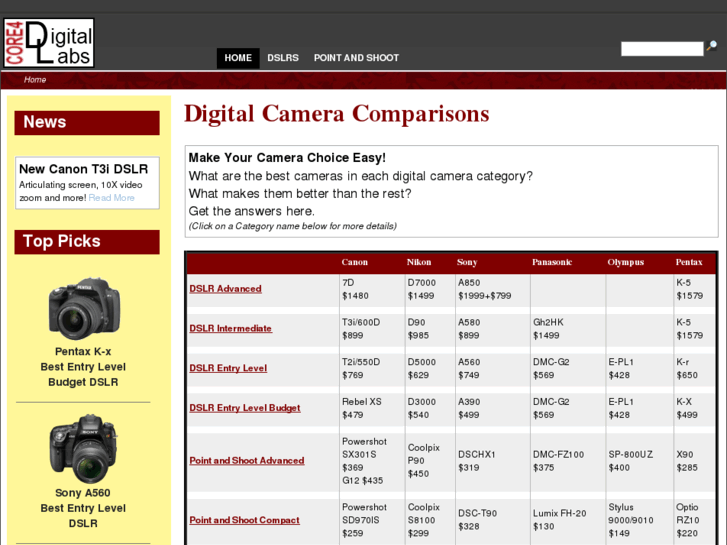Click the Core4 Digital Labs logo
The width and height of the screenshot is (727, 545).
coord(49,43)
